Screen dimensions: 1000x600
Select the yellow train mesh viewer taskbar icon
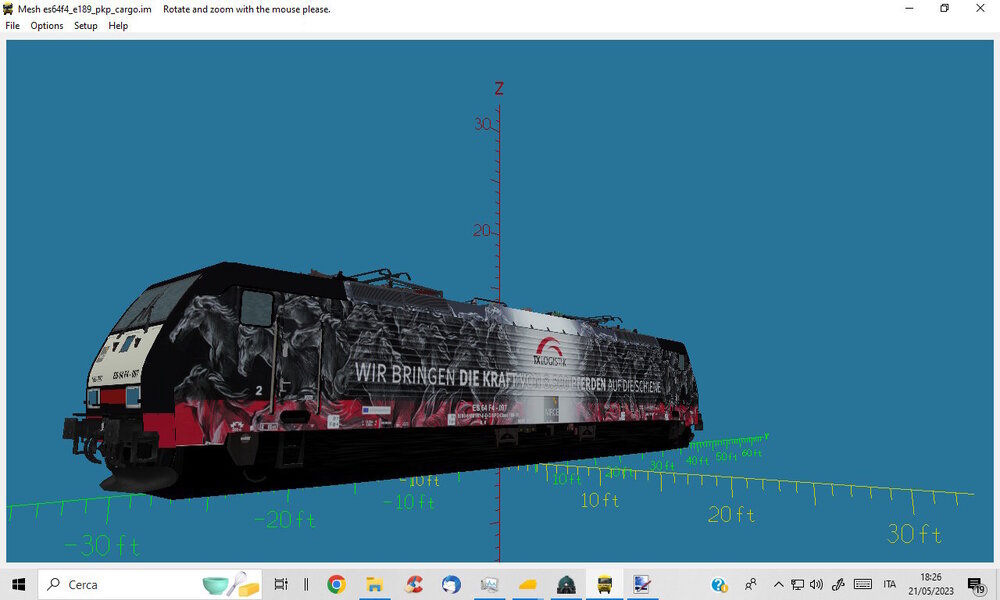point(605,584)
